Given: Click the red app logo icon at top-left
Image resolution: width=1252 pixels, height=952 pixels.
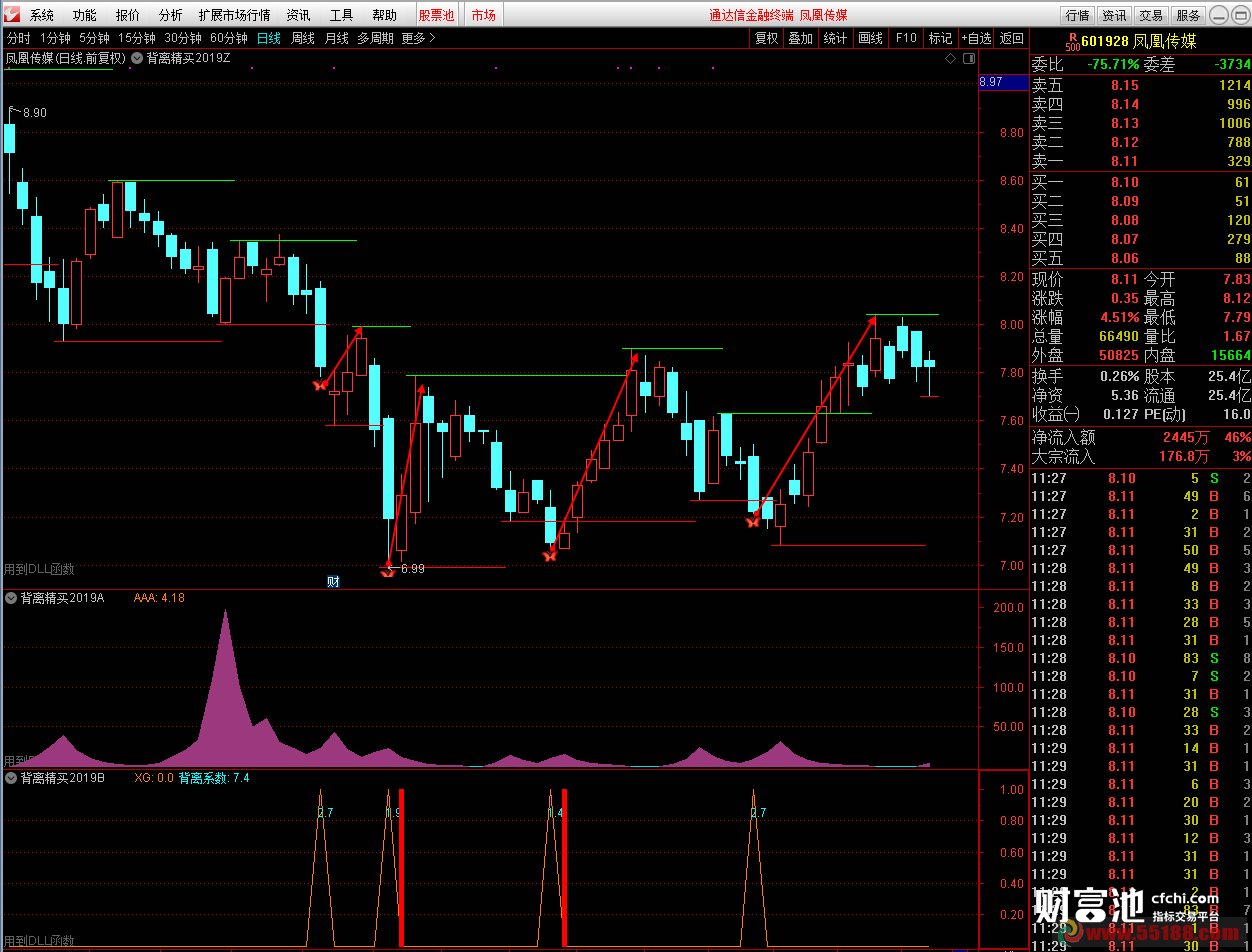Looking at the screenshot, I should coord(10,15).
